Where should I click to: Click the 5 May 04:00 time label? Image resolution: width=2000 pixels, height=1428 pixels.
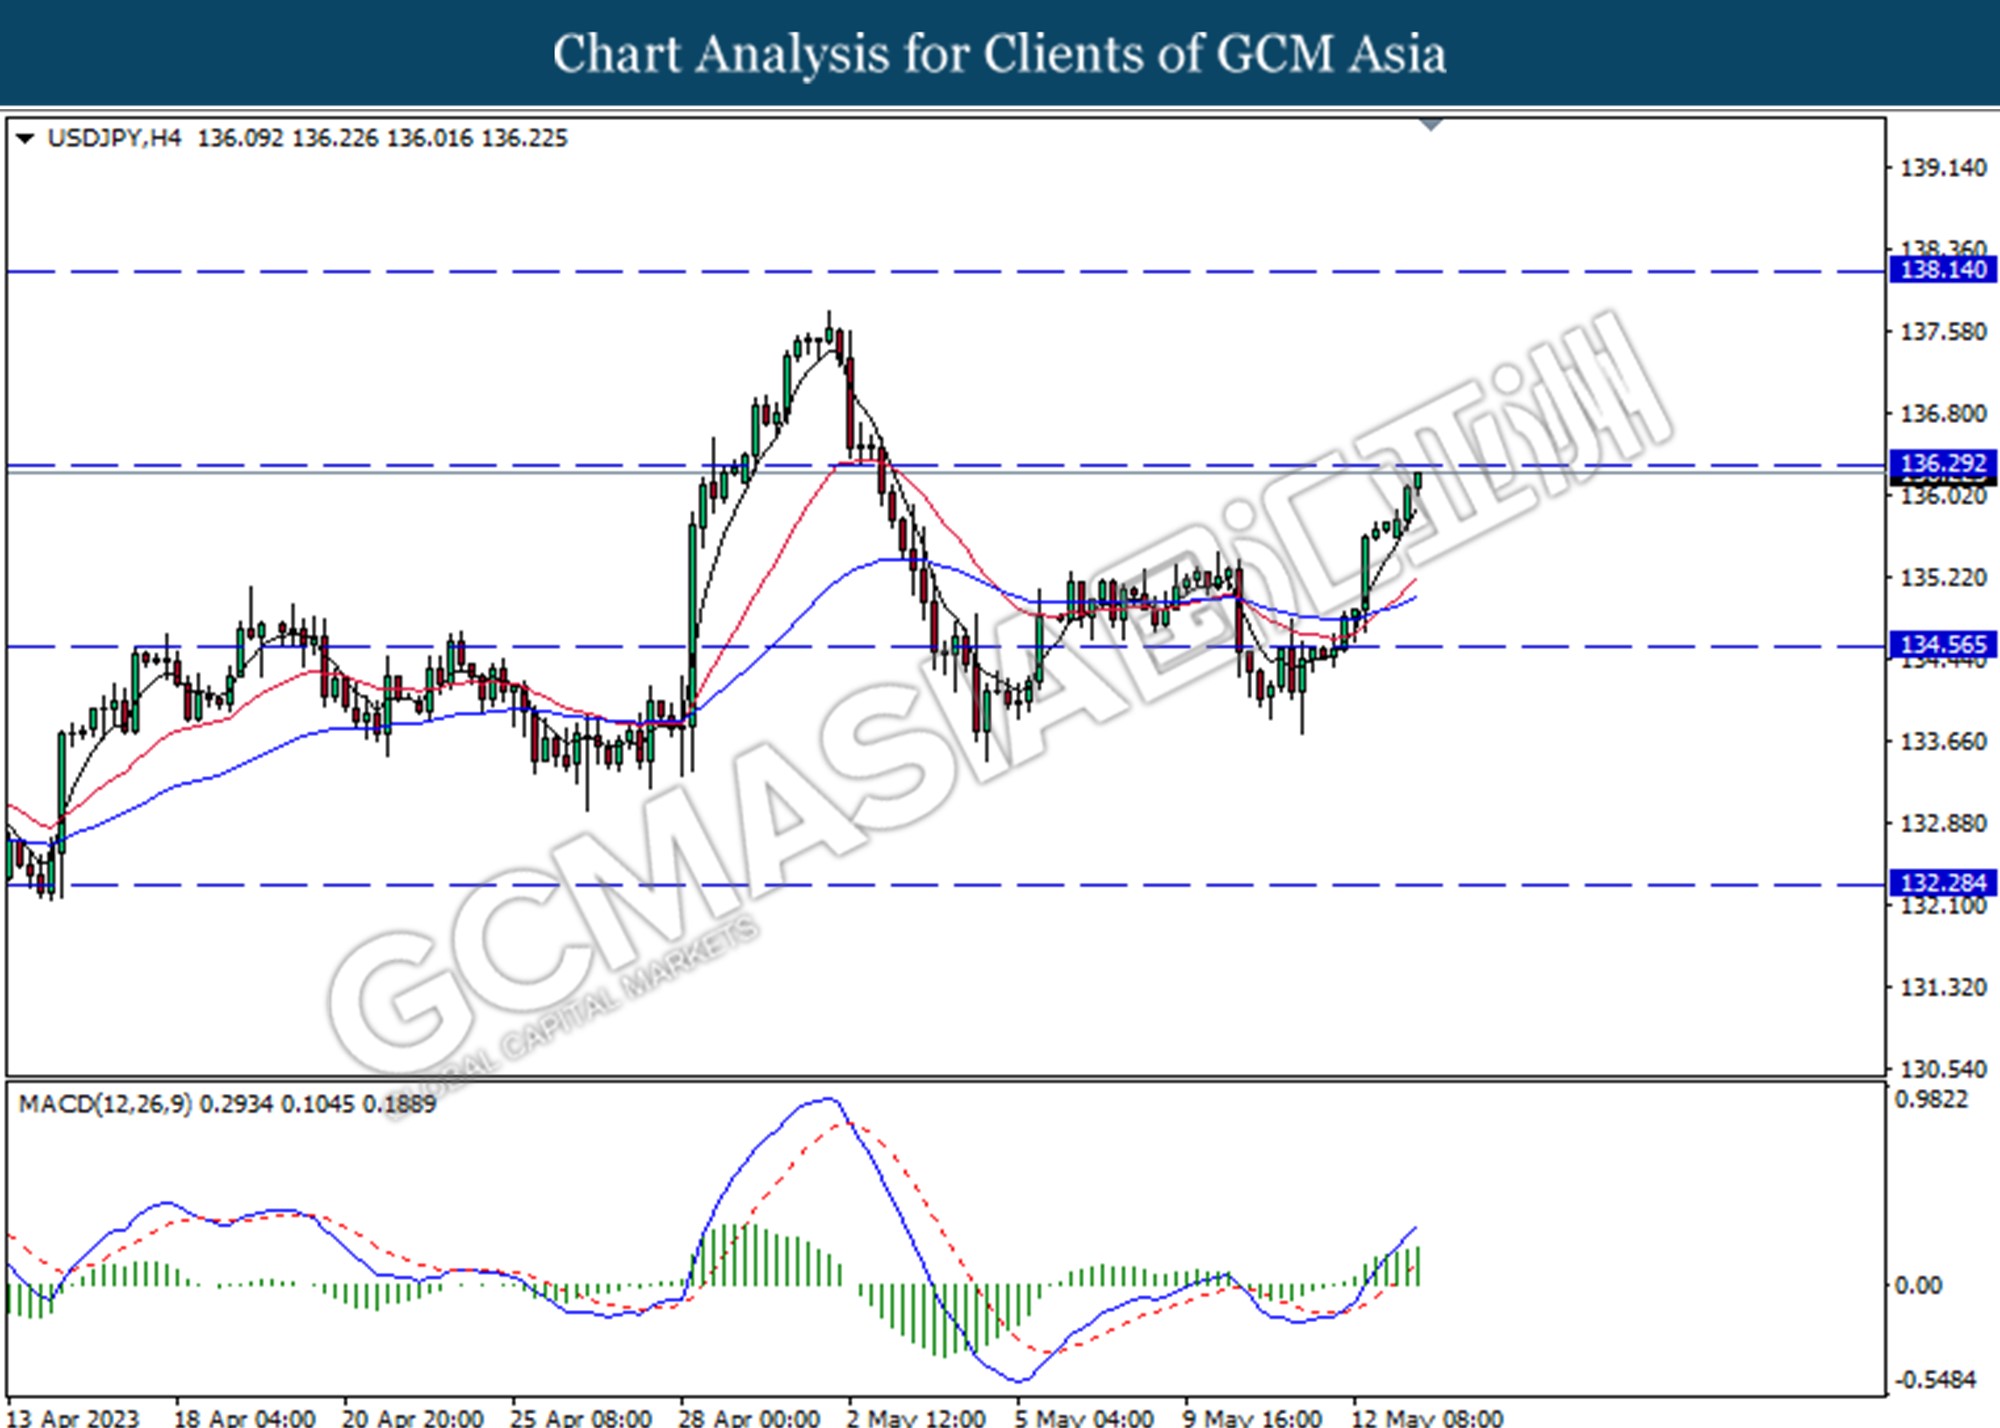tap(1084, 1416)
